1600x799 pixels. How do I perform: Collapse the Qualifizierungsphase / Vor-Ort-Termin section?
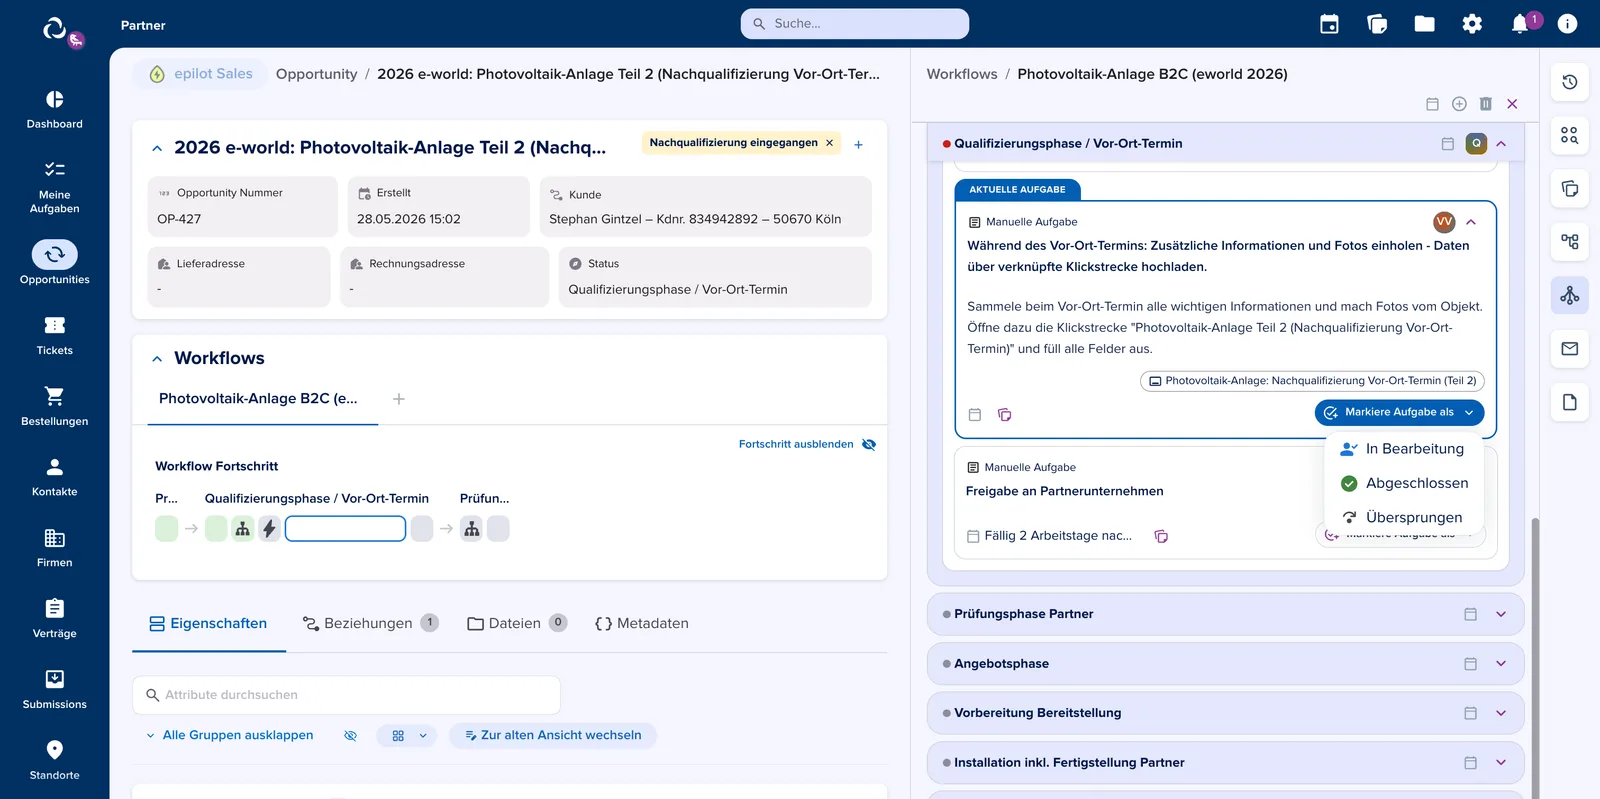pos(1501,144)
